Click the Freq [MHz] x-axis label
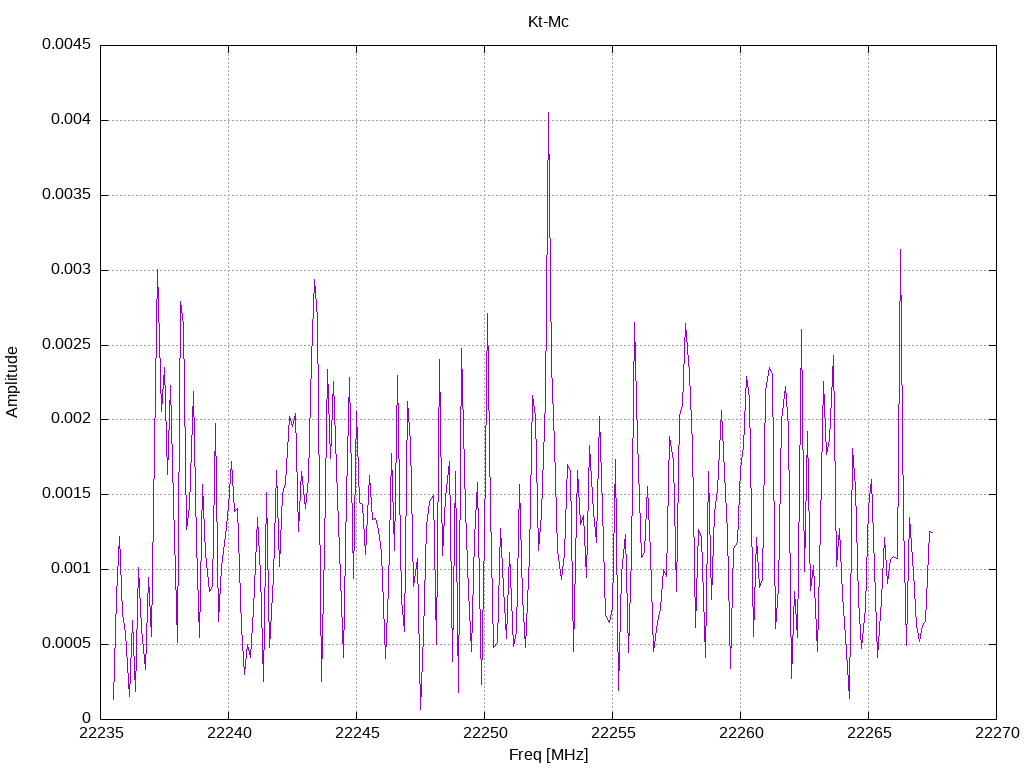Screen dimensions: 1024x768 [x=548, y=755]
